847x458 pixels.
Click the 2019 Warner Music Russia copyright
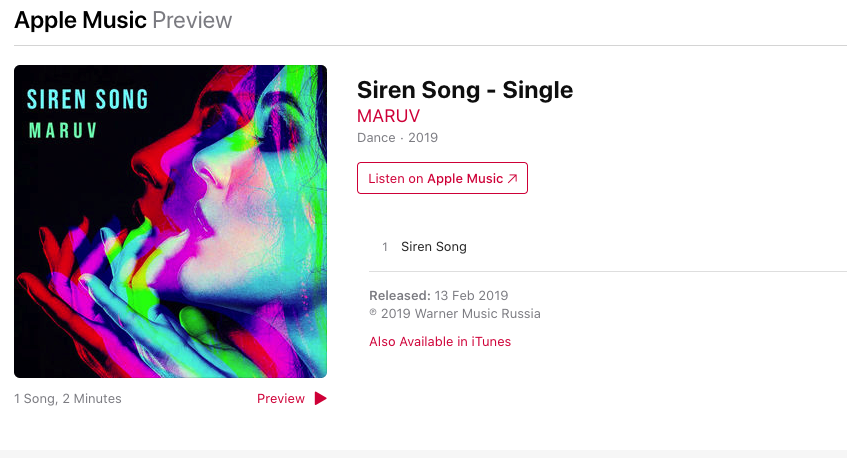point(455,314)
